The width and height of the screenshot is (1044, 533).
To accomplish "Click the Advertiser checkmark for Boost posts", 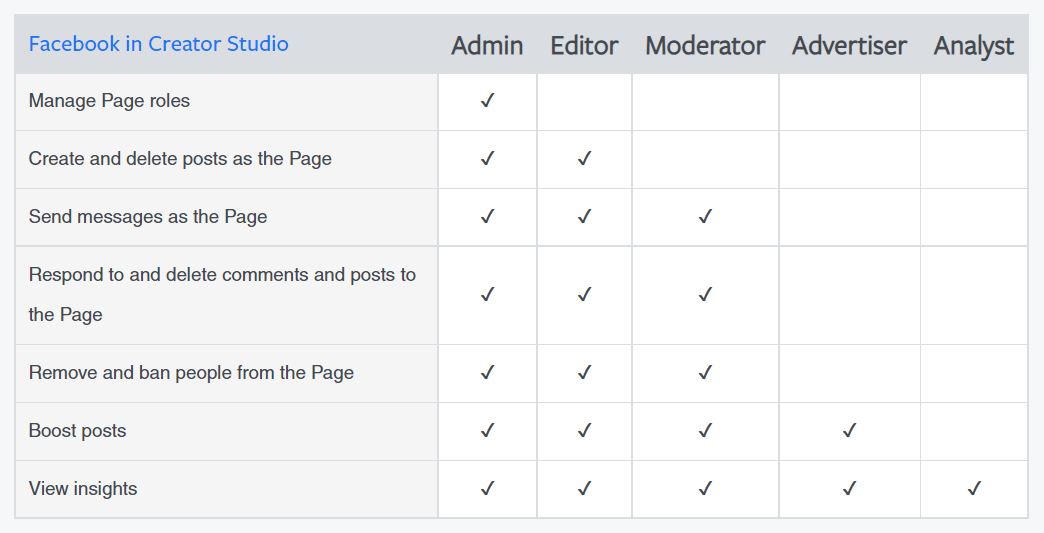I will click(849, 431).
